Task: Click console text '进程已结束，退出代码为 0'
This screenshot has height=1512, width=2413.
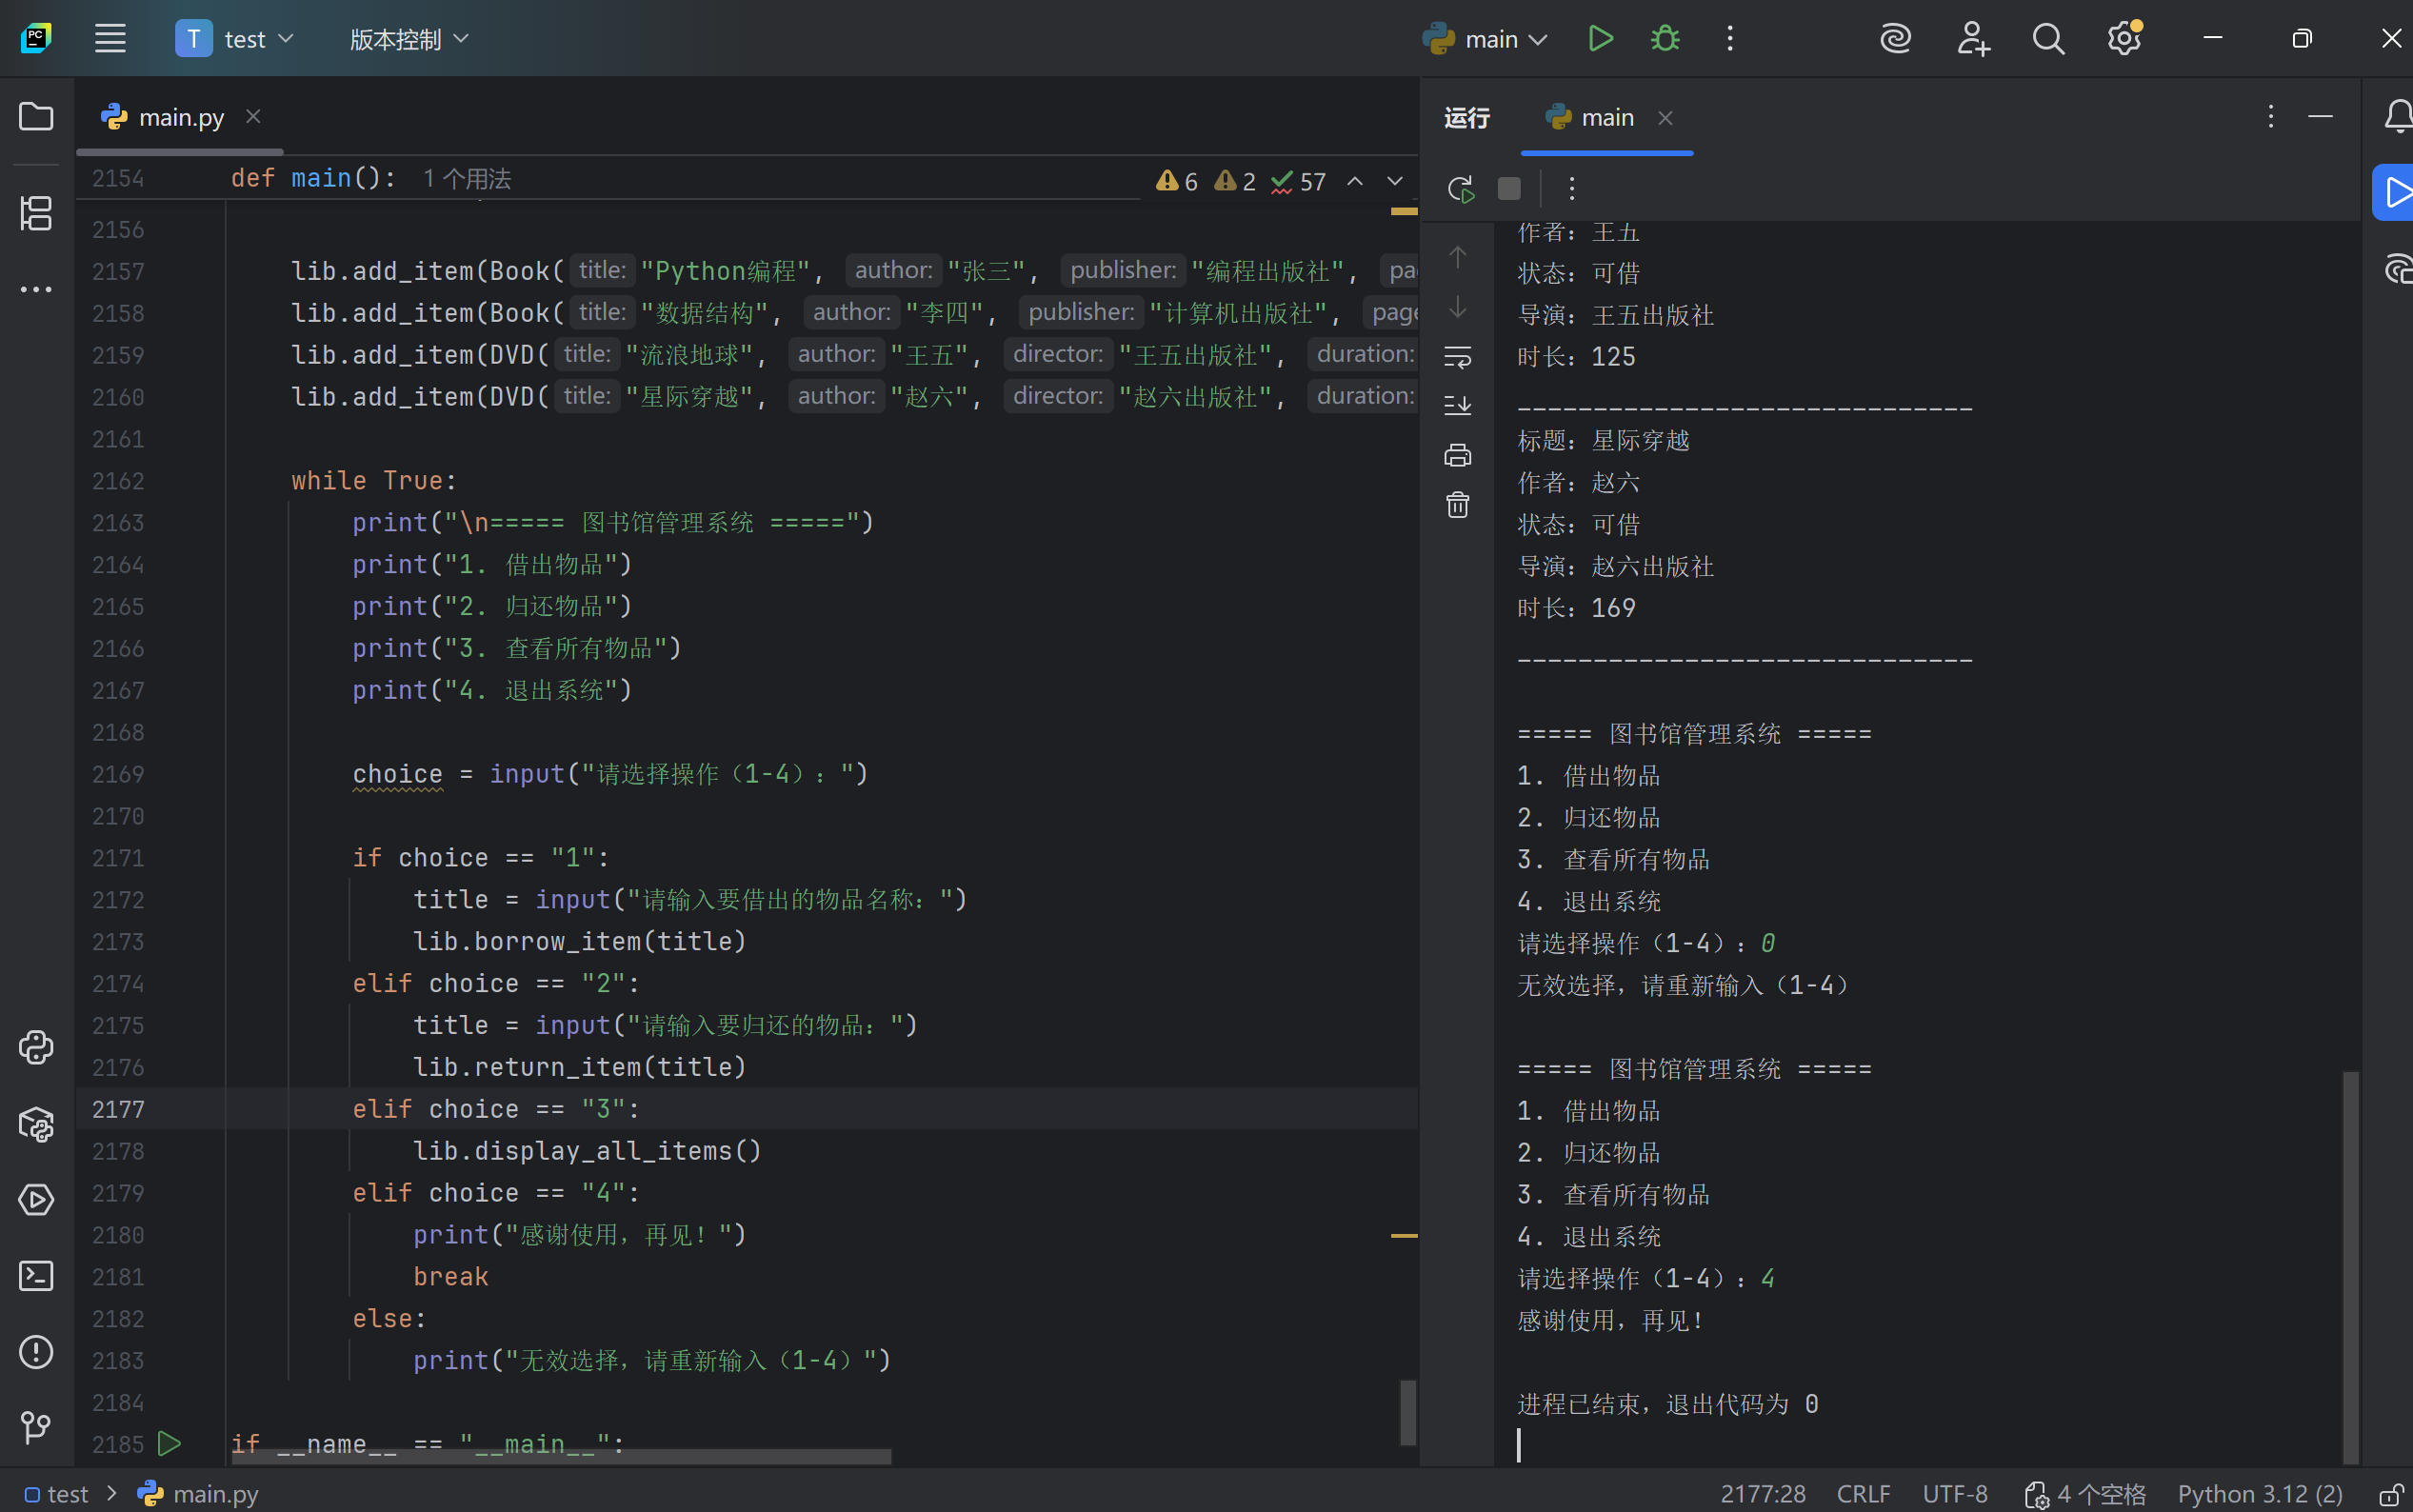Action: pos(1667,1404)
